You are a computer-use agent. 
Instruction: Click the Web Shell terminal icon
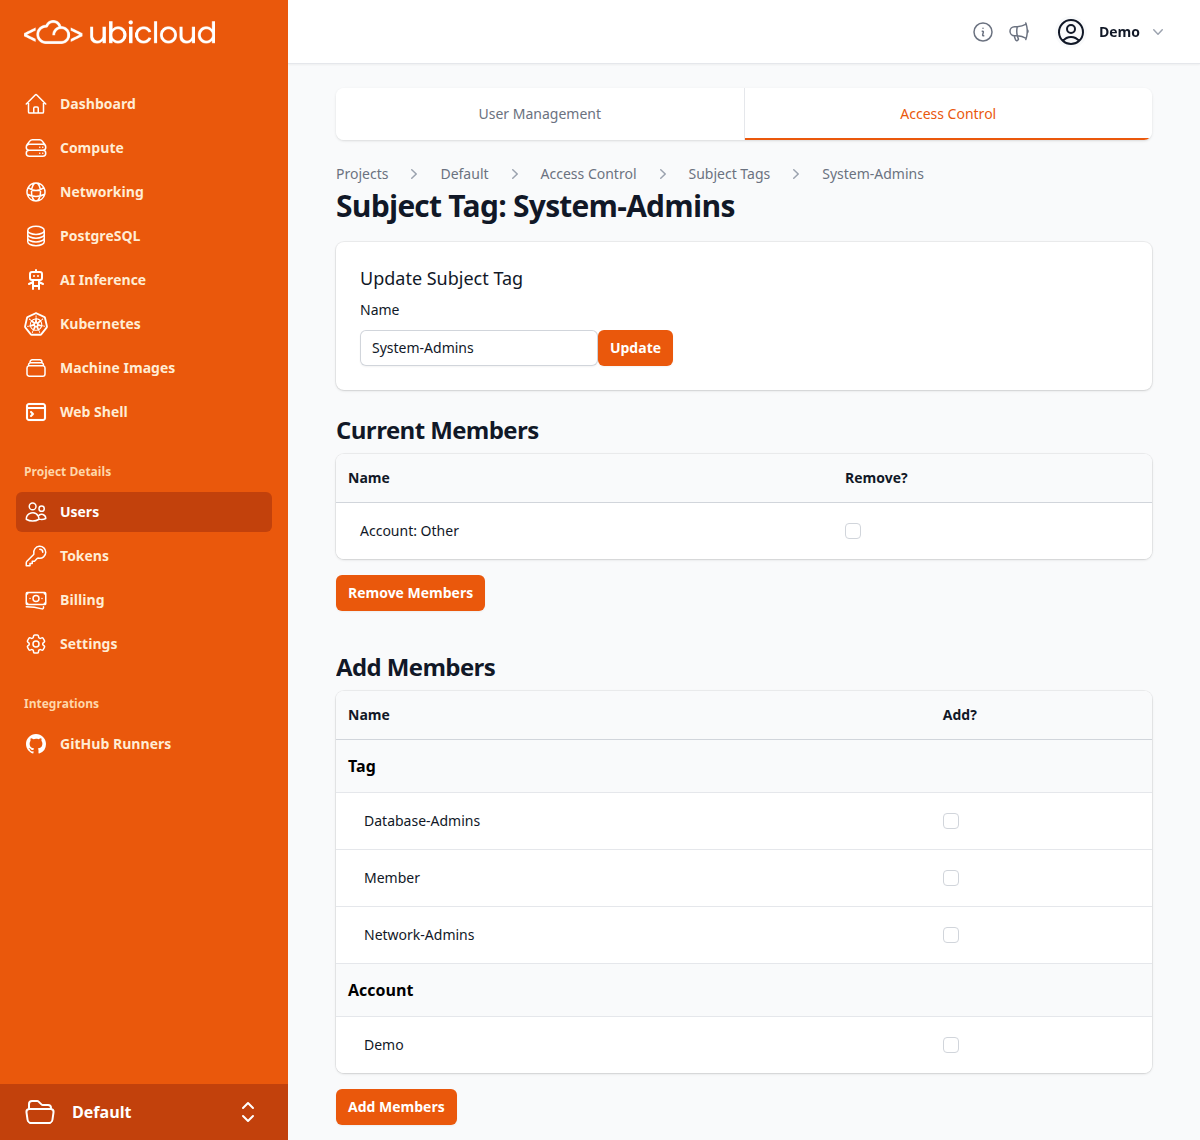coord(36,412)
